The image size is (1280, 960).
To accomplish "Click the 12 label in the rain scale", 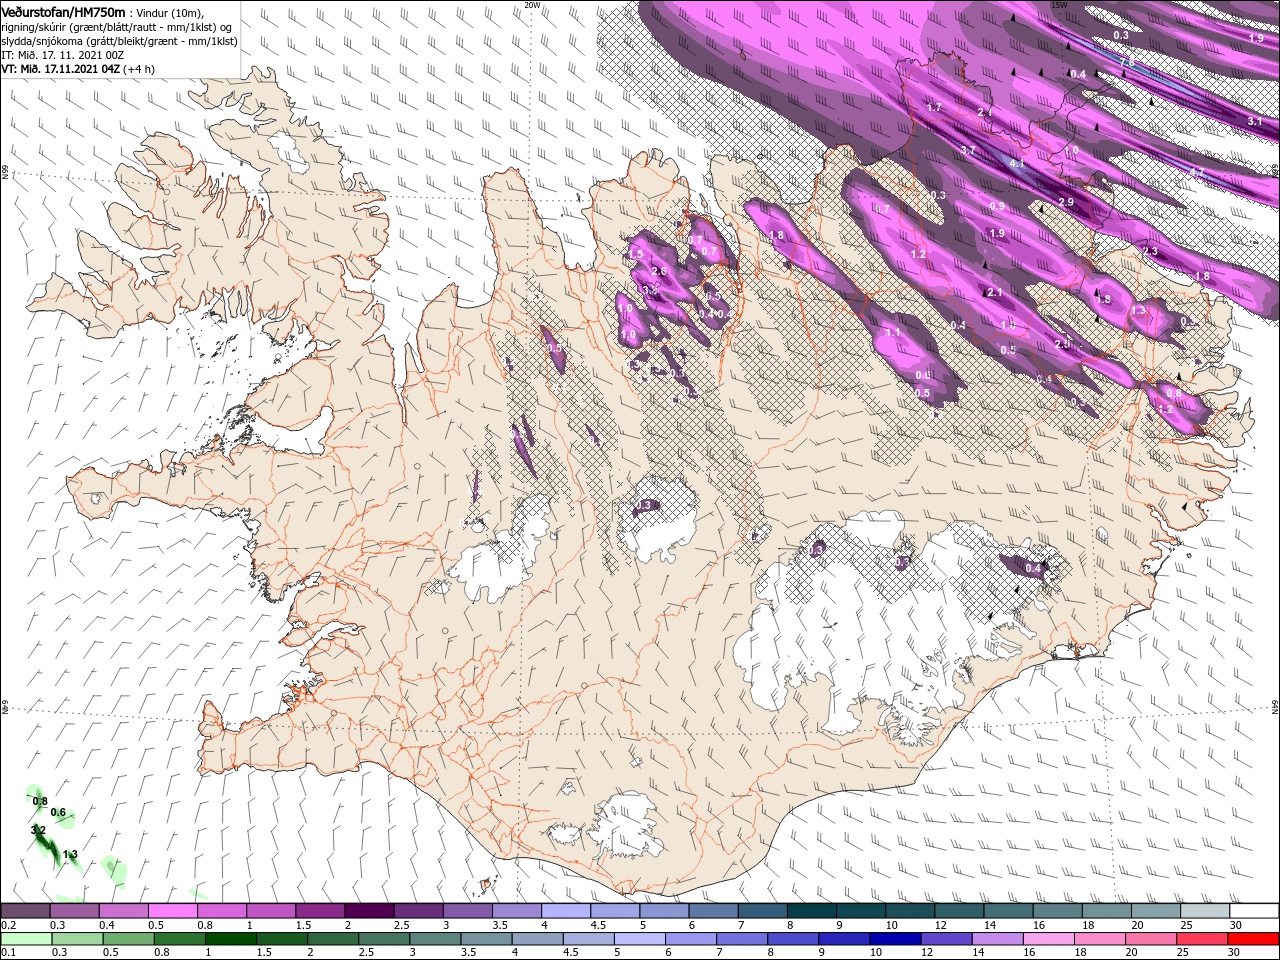I will click(x=926, y=952).
